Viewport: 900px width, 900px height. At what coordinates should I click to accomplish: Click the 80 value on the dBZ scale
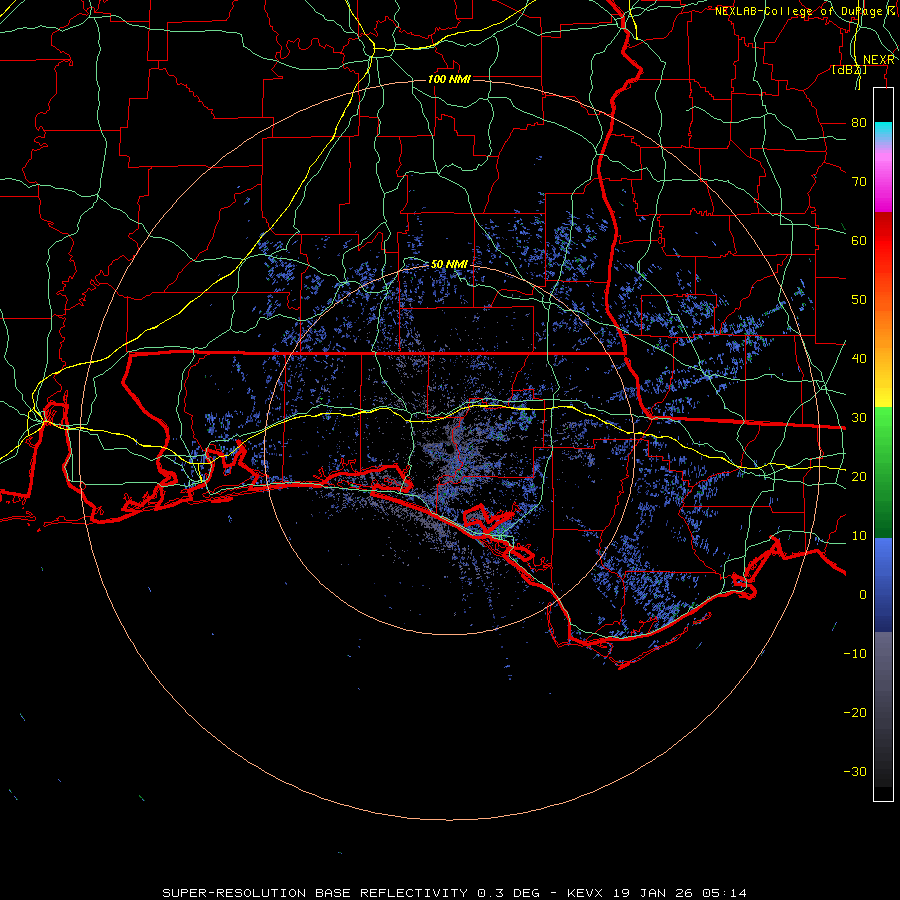pos(859,123)
